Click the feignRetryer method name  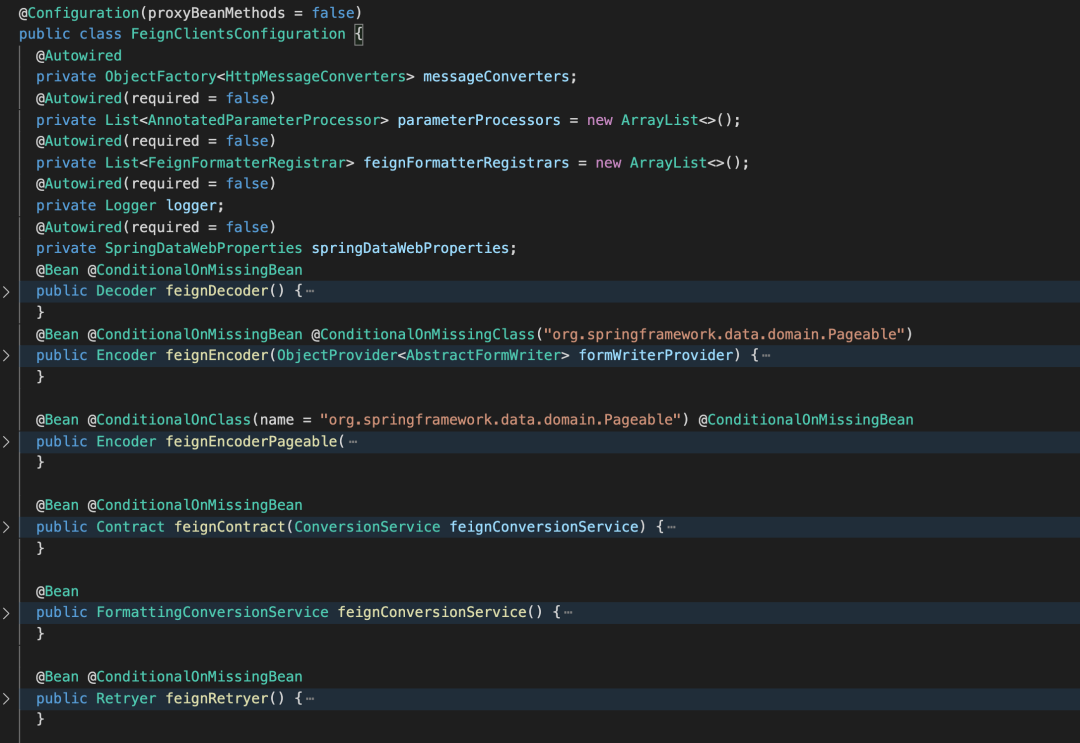(x=216, y=698)
